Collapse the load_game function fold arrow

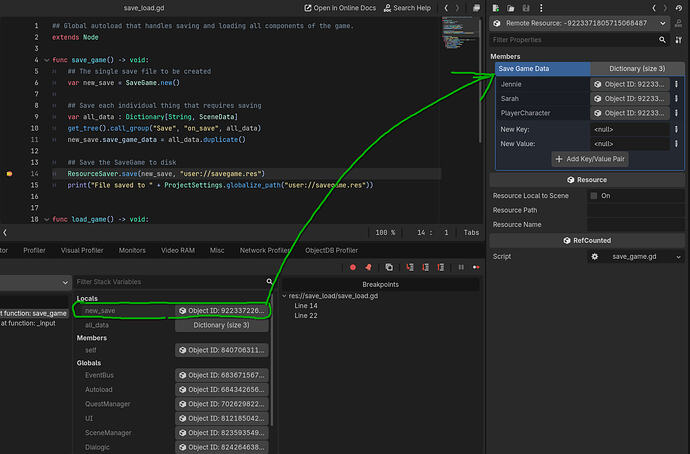pos(44,218)
